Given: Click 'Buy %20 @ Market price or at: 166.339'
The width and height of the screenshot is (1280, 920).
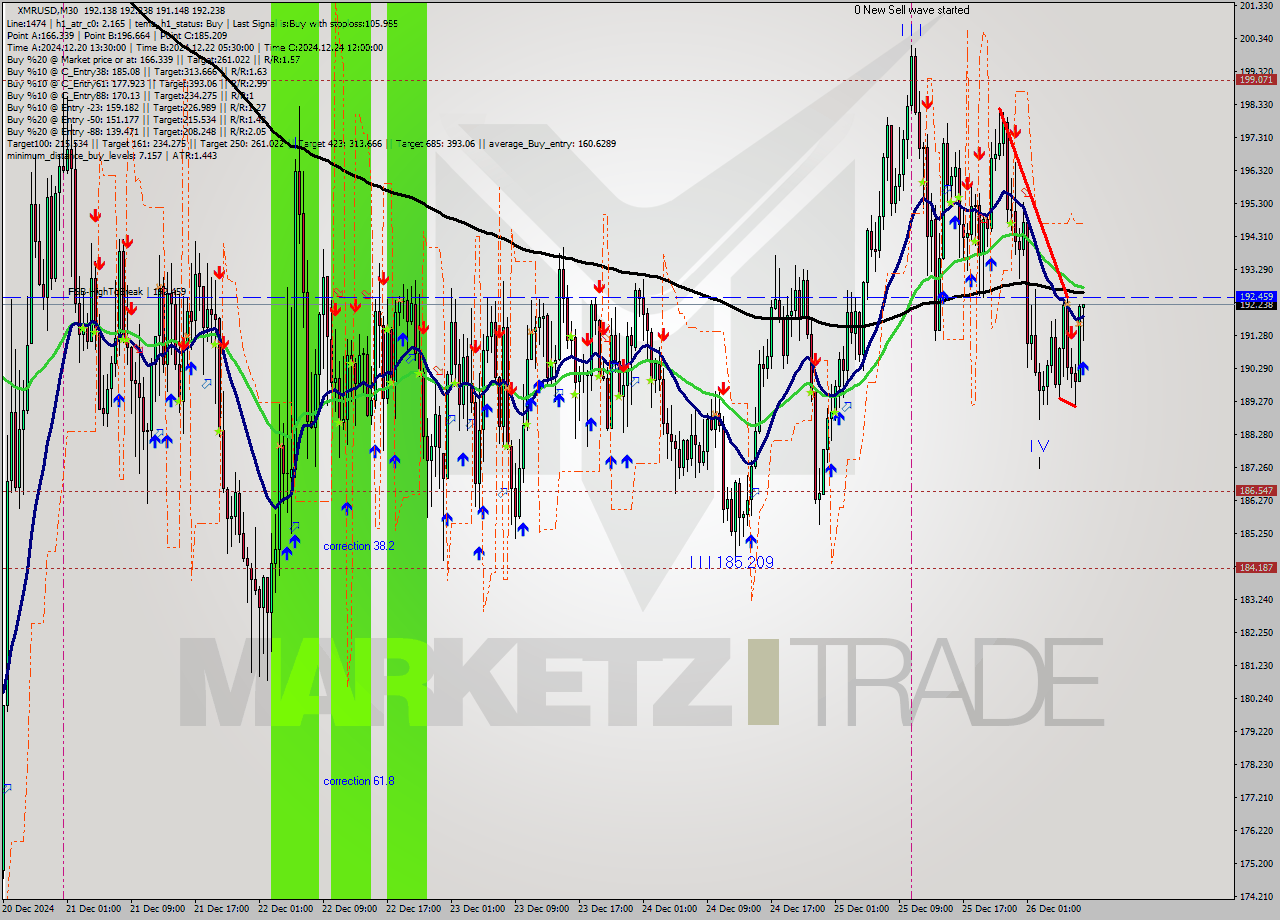Looking at the screenshot, I should pyautogui.click(x=90, y=59).
